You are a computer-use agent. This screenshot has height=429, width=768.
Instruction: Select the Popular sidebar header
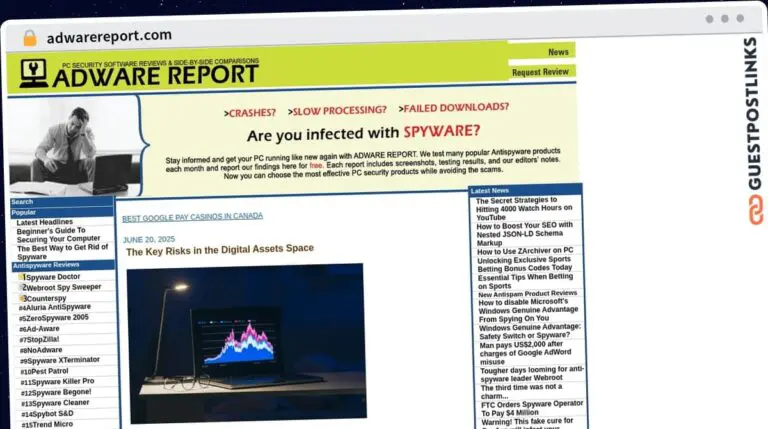pos(62,213)
